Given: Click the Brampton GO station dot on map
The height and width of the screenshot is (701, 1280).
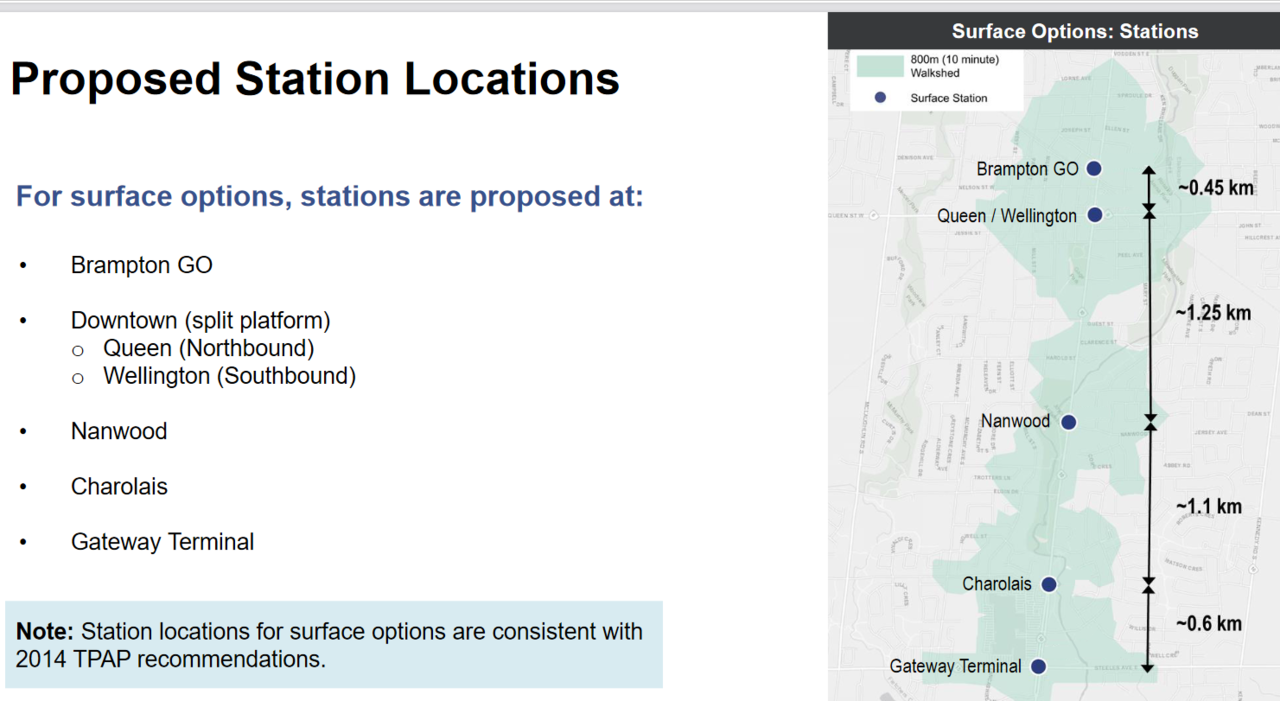Looking at the screenshot, I should point(1094,169).
